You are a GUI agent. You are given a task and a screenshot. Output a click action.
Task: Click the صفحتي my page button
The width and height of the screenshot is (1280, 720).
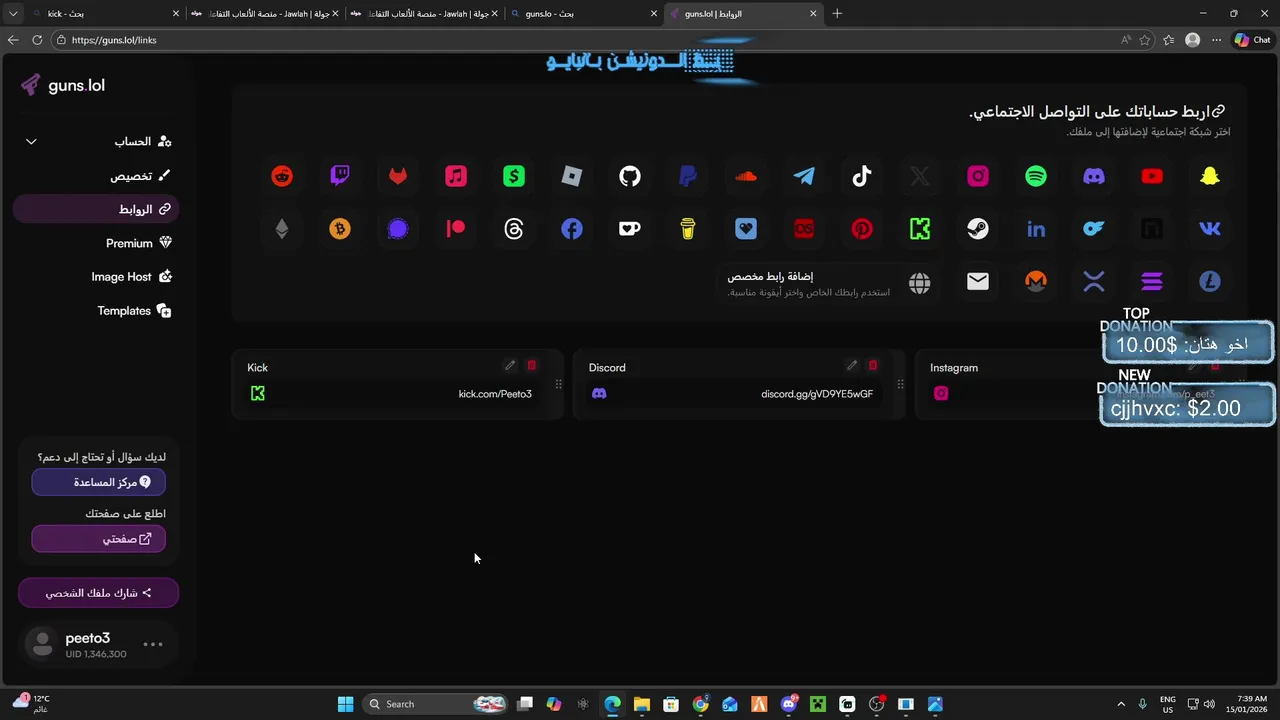coord(98,539)
